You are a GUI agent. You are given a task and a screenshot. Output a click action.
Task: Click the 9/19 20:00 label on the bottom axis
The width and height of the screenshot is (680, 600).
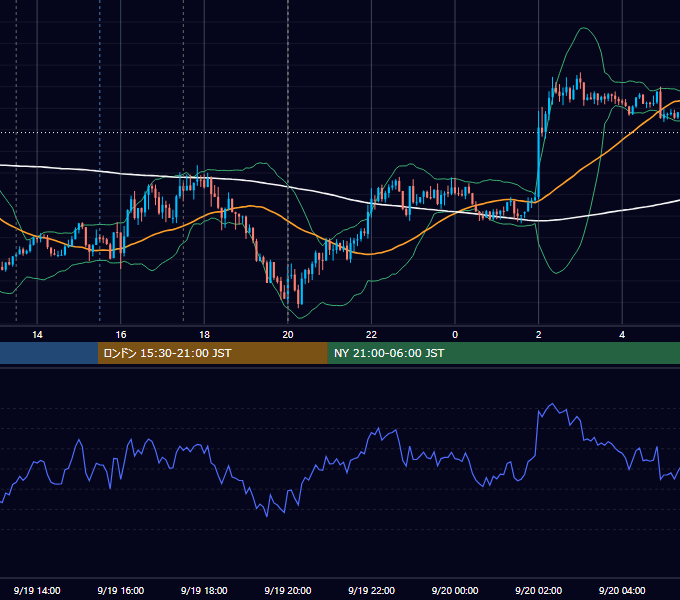click(288, 590)
